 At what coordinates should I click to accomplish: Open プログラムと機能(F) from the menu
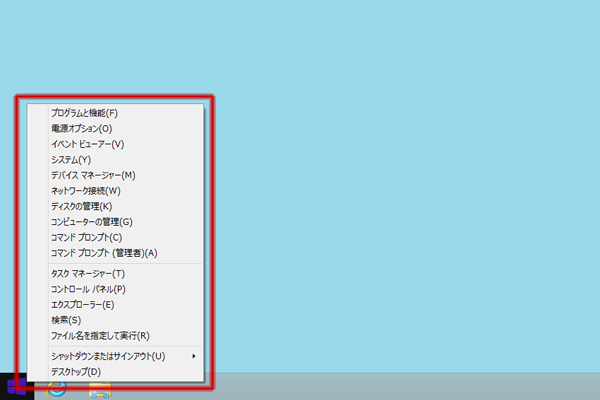click(115, 113)
